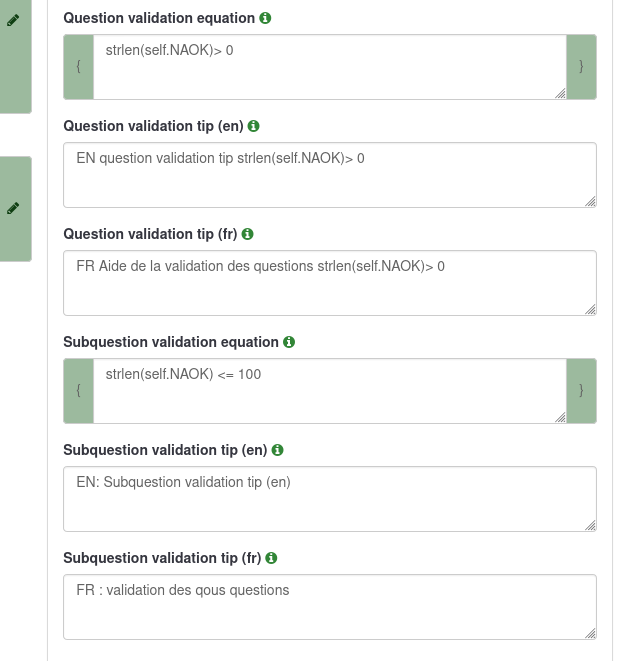Click opening brace on Question validation equation
Image resolution: width=617 pixels, height=661 pixels.
click(78, 67)
